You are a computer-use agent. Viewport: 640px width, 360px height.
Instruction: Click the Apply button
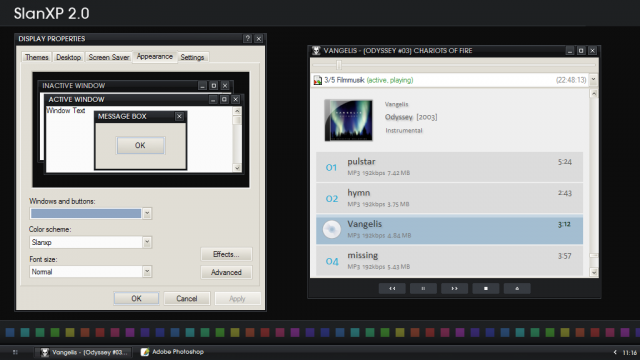(x=237, y=298)
